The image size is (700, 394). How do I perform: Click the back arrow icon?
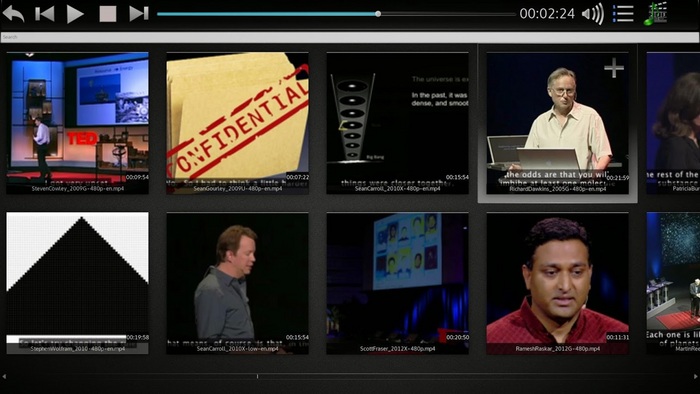click(x=13, y=13)
